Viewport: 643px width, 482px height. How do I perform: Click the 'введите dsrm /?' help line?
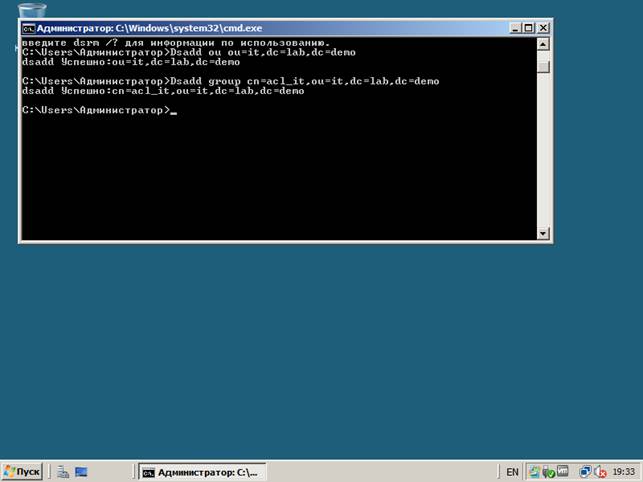coord(176,43)
